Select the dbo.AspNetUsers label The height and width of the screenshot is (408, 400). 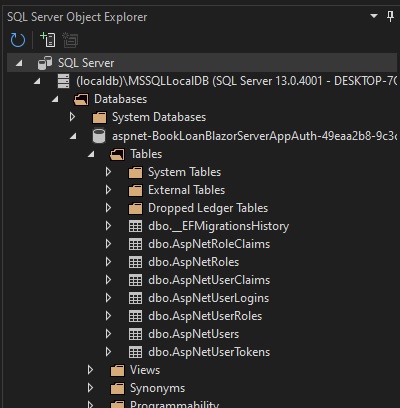tap(194, 334)
